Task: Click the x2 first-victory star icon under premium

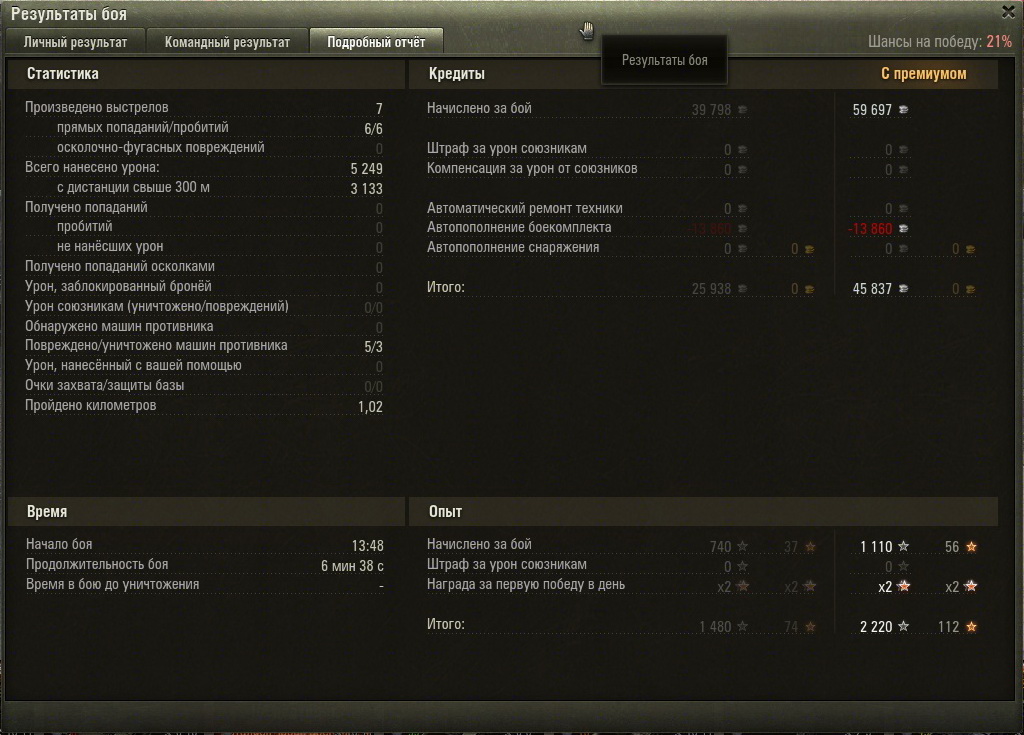Action: 903,586
